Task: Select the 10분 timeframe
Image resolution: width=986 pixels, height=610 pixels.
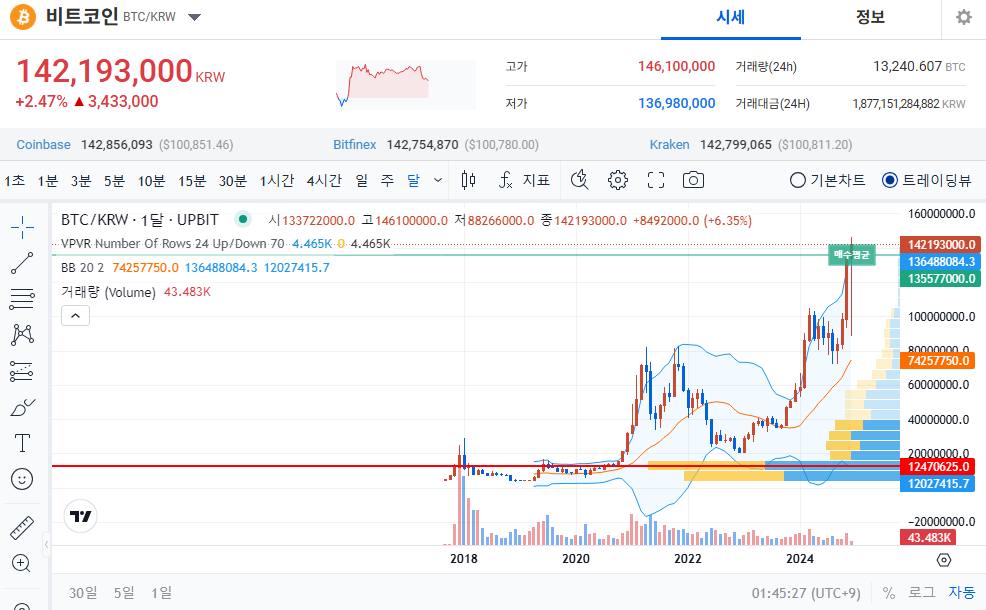Action: click(152, 181)
